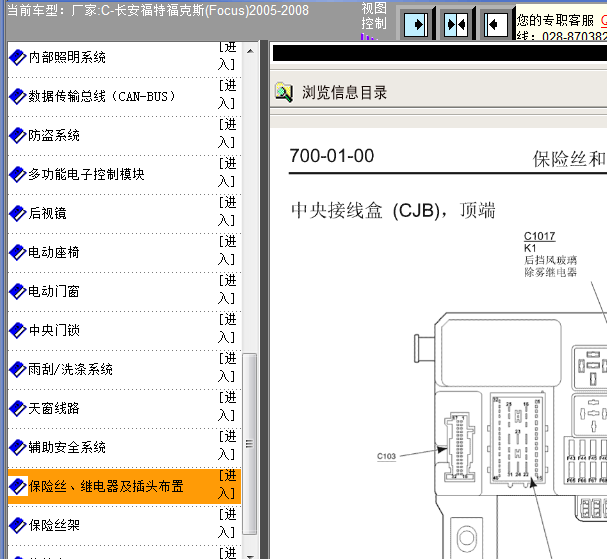Open 保险丝、继电器及插头布置 via its [进入] link
This screenshot has width=607, height=559.
(x=227, y=484)
